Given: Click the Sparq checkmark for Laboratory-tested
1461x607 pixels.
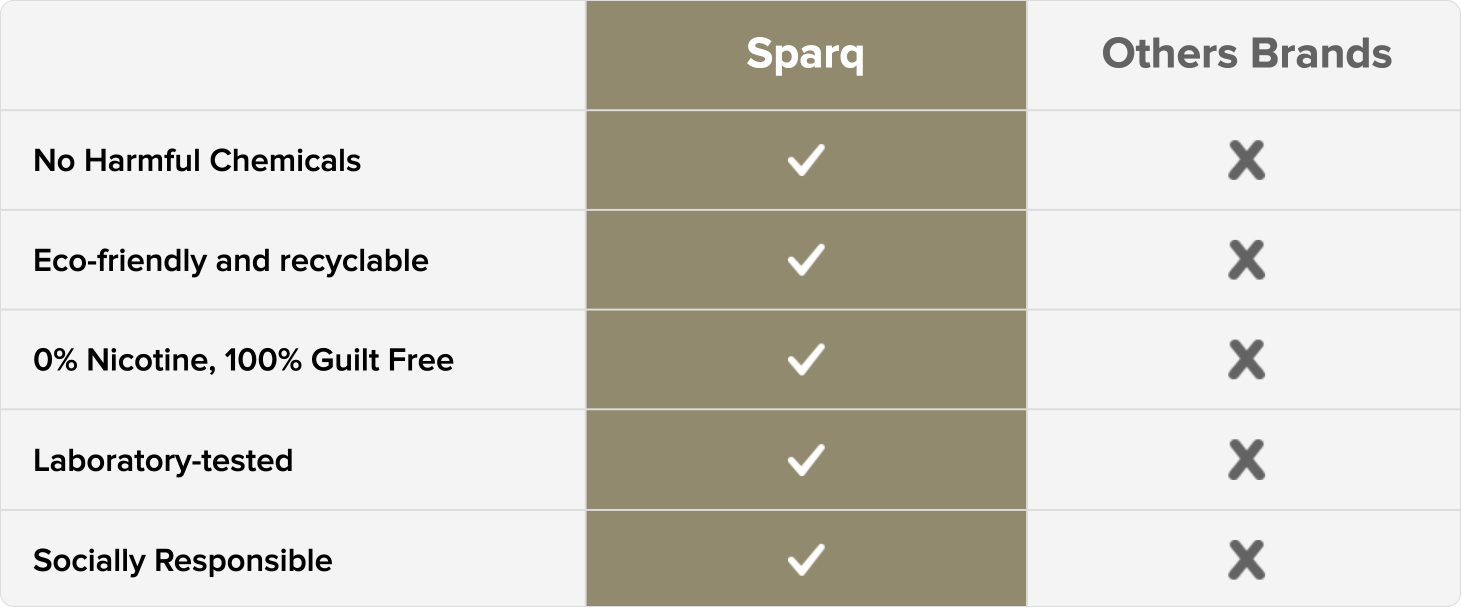Looking at the screenshot, I should click(x=805, y=460).
